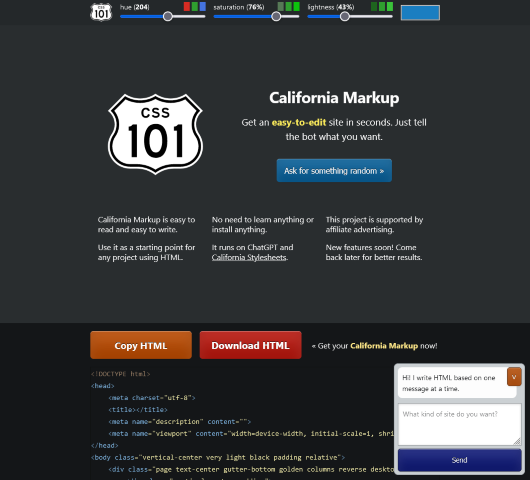Click the small CSS 101 logo in header

pyautogui.click(x=101, y=12)
